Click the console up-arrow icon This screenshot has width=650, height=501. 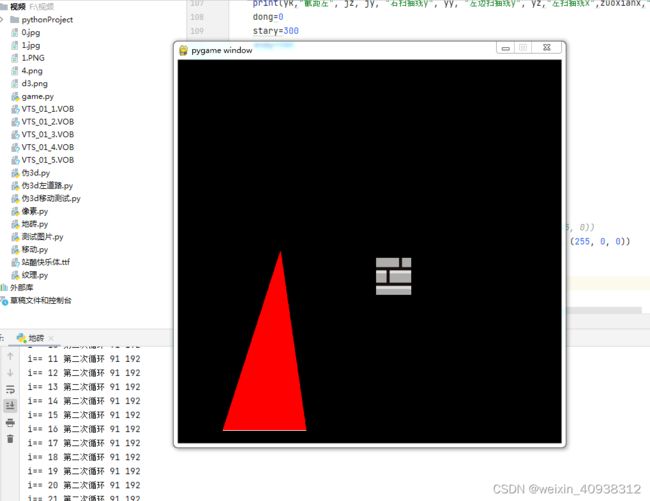coord(10,356)
